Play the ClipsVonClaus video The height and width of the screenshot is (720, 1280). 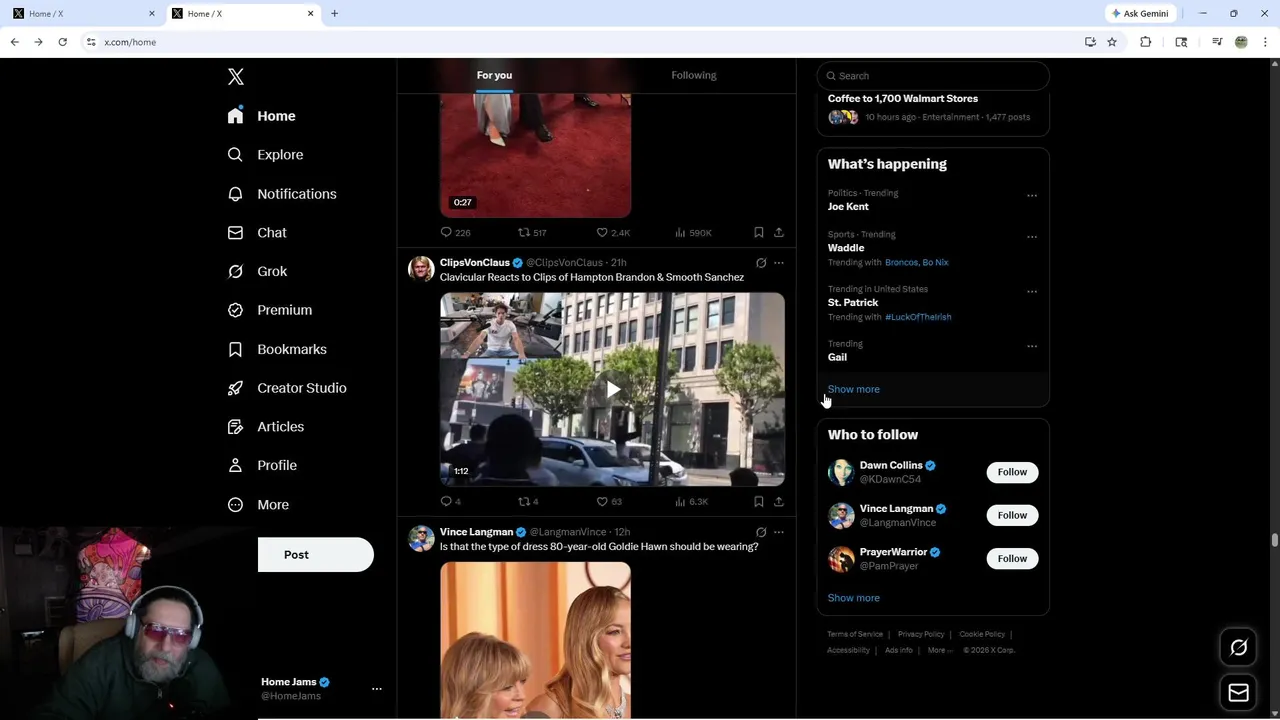tap(612, 389)
